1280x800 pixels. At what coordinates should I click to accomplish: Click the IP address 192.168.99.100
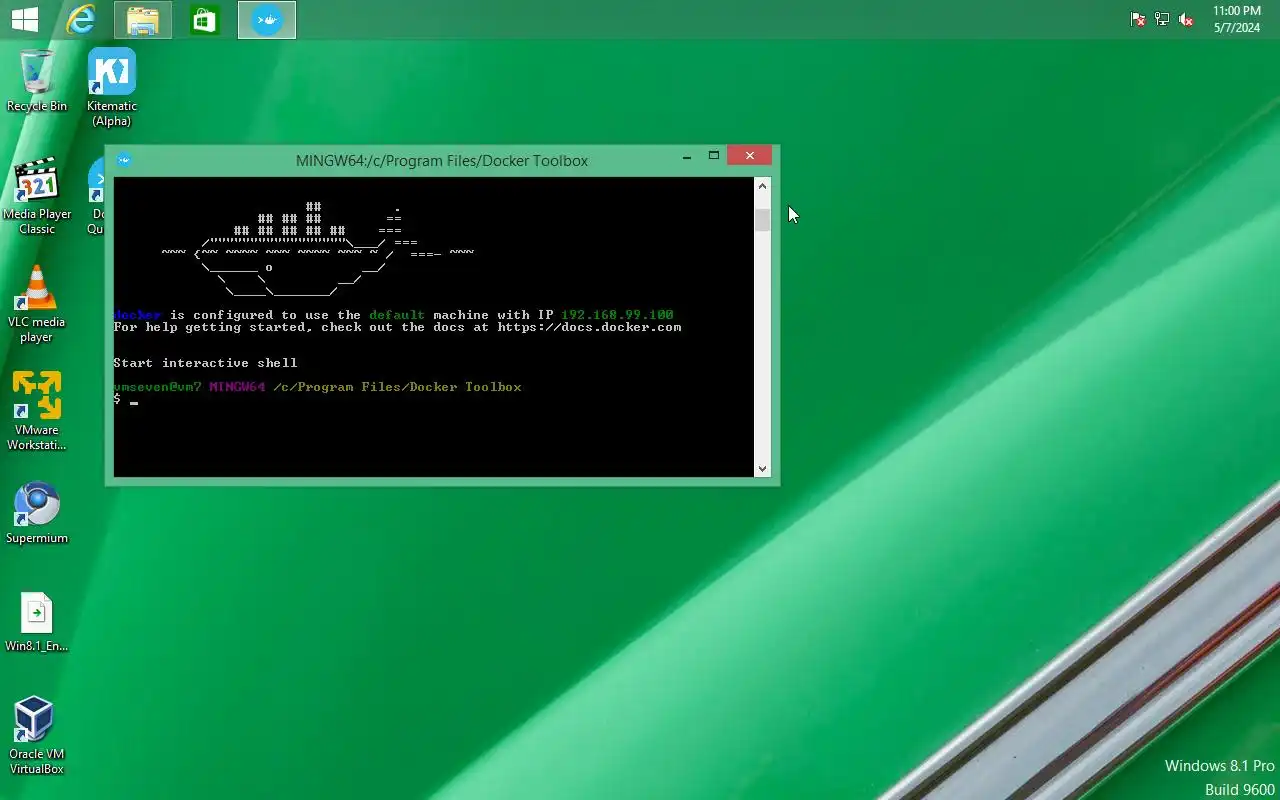617,315
